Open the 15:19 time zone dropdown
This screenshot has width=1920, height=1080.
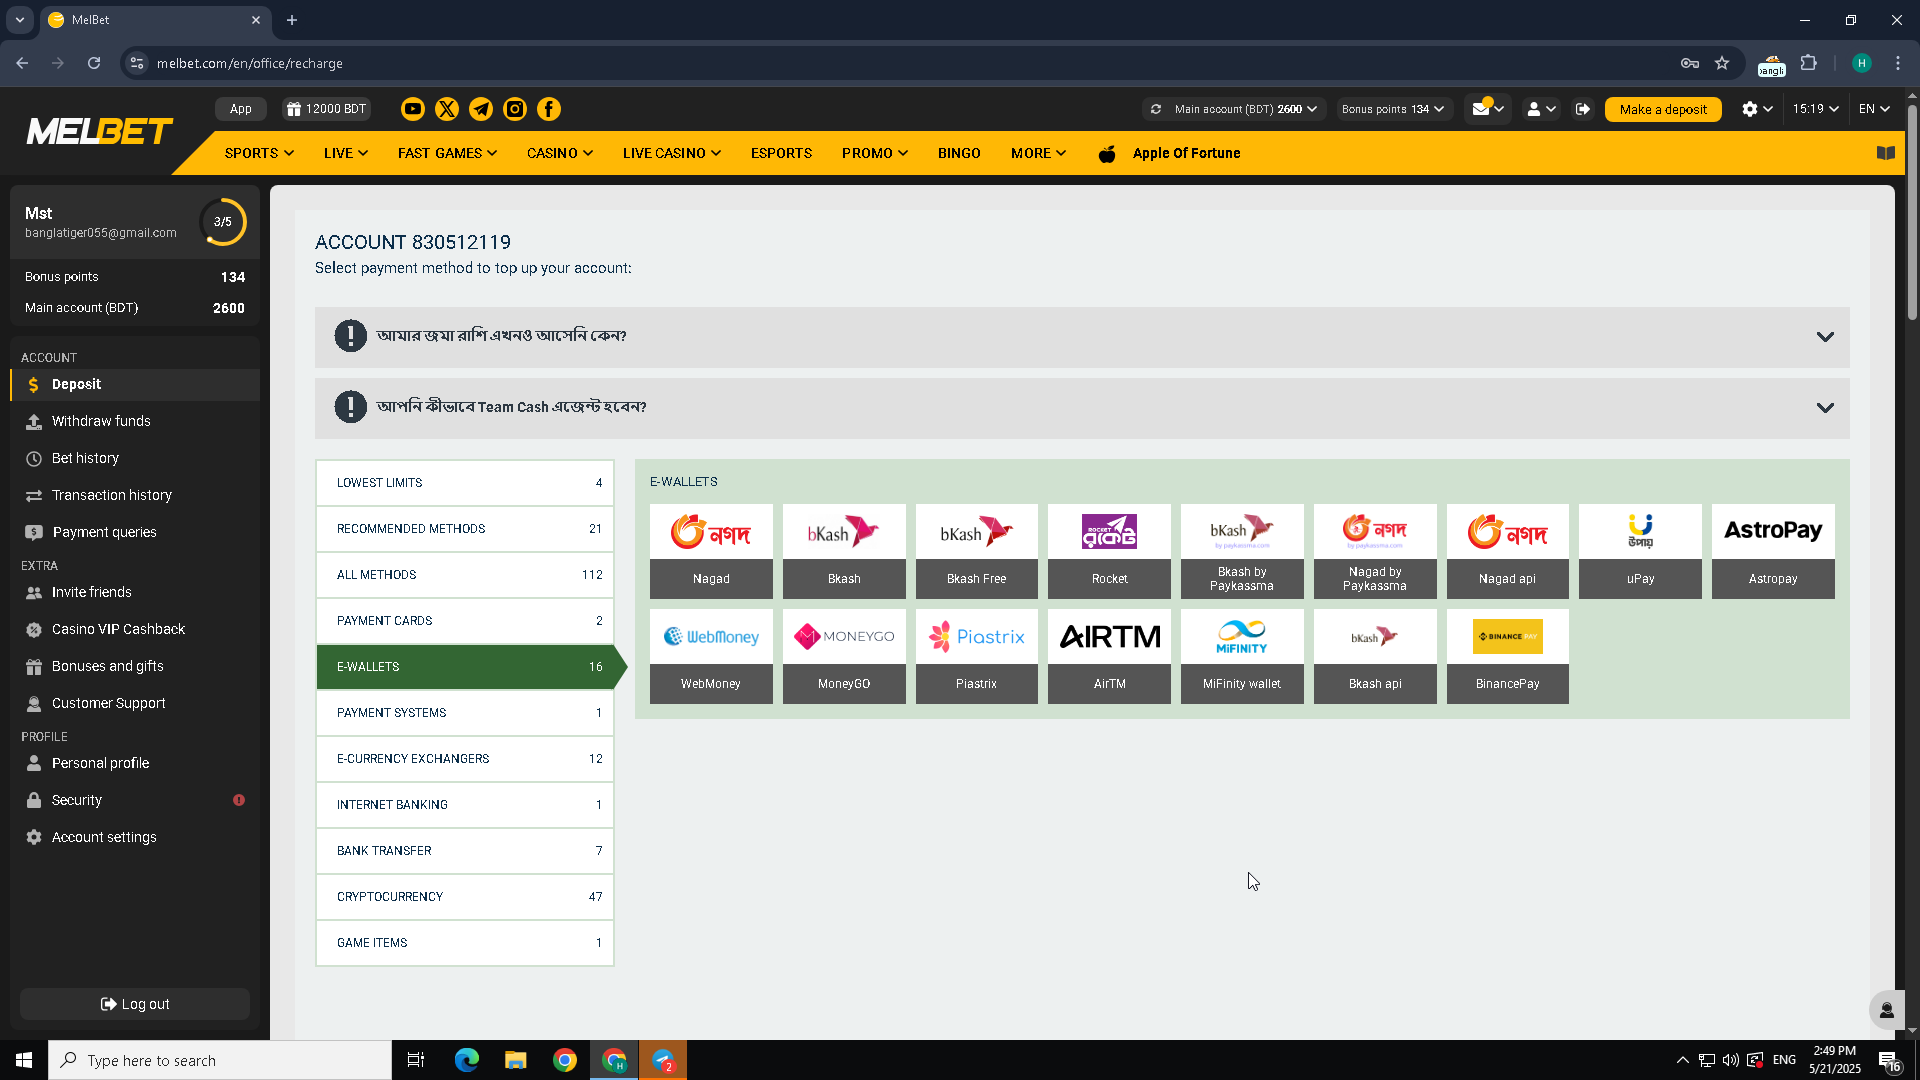click(x=1815, y=109)
